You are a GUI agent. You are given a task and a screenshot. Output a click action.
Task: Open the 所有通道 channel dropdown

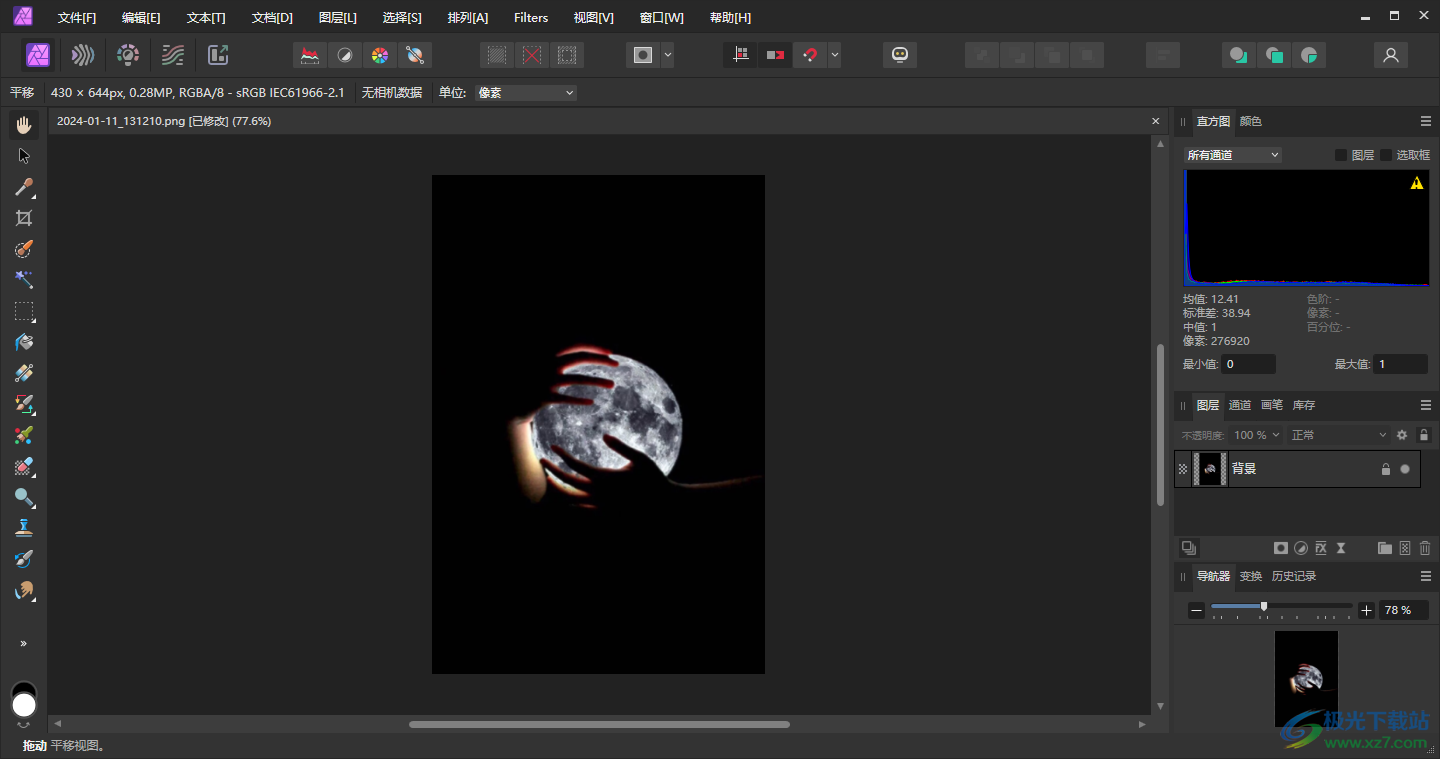1232,155
